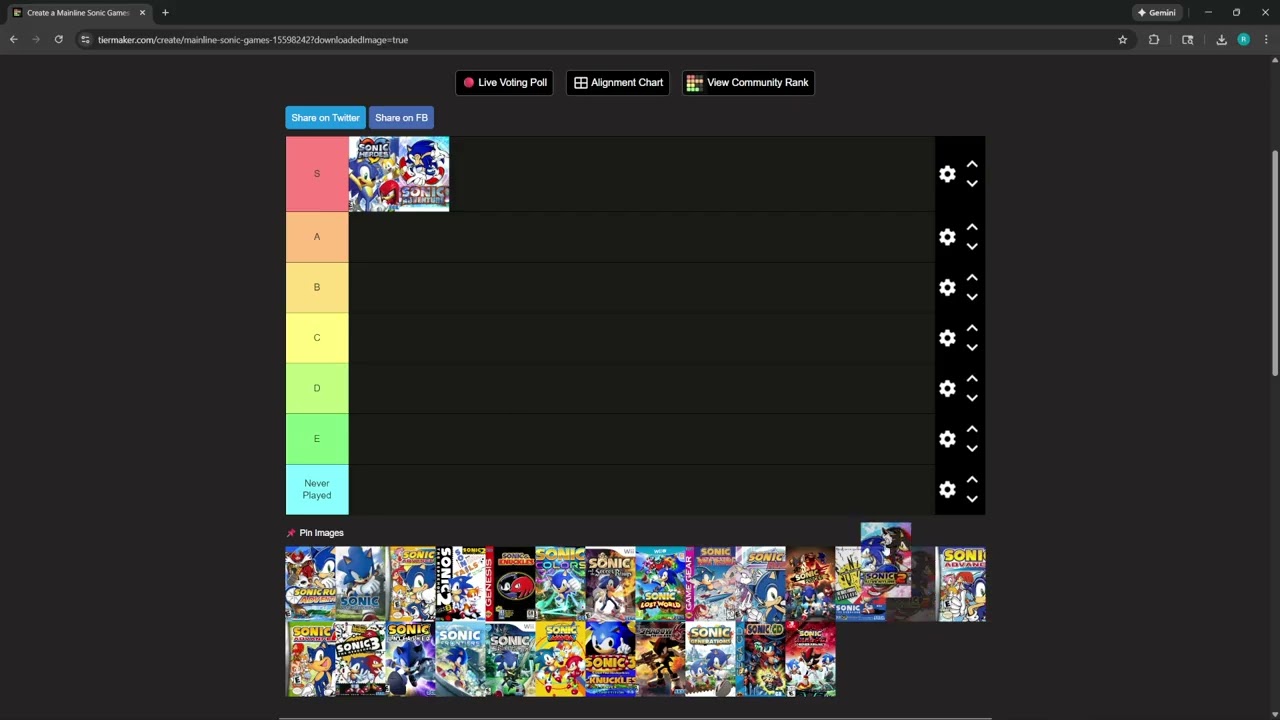Move E tier row up

[972, 429]
